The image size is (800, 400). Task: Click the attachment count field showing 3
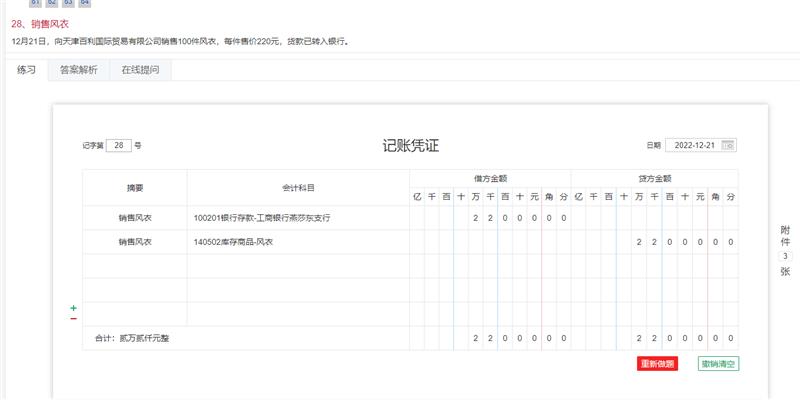pyautogui.click(x=785, y=256)
